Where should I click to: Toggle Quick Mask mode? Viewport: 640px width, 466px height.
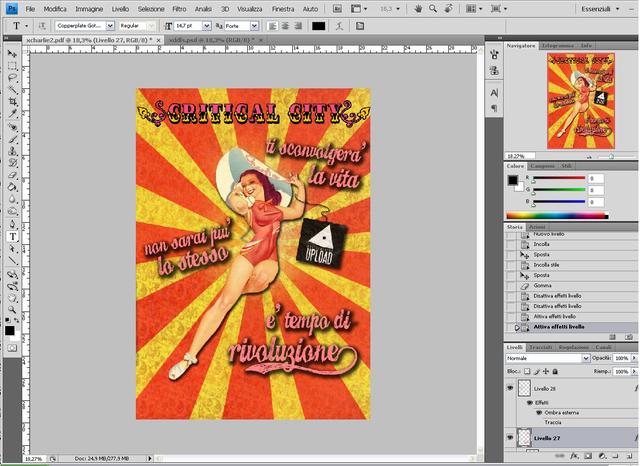(12, 348)
